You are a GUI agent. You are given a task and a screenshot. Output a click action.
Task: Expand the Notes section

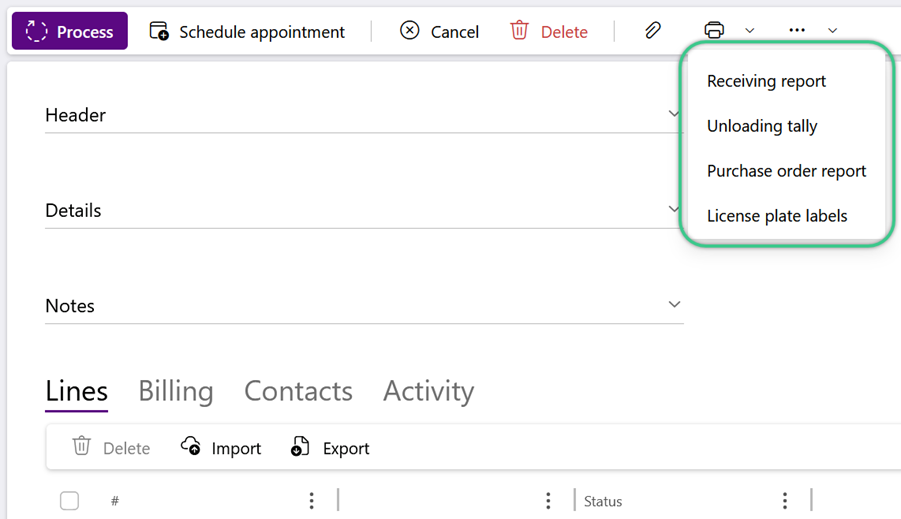click(364, 305)
